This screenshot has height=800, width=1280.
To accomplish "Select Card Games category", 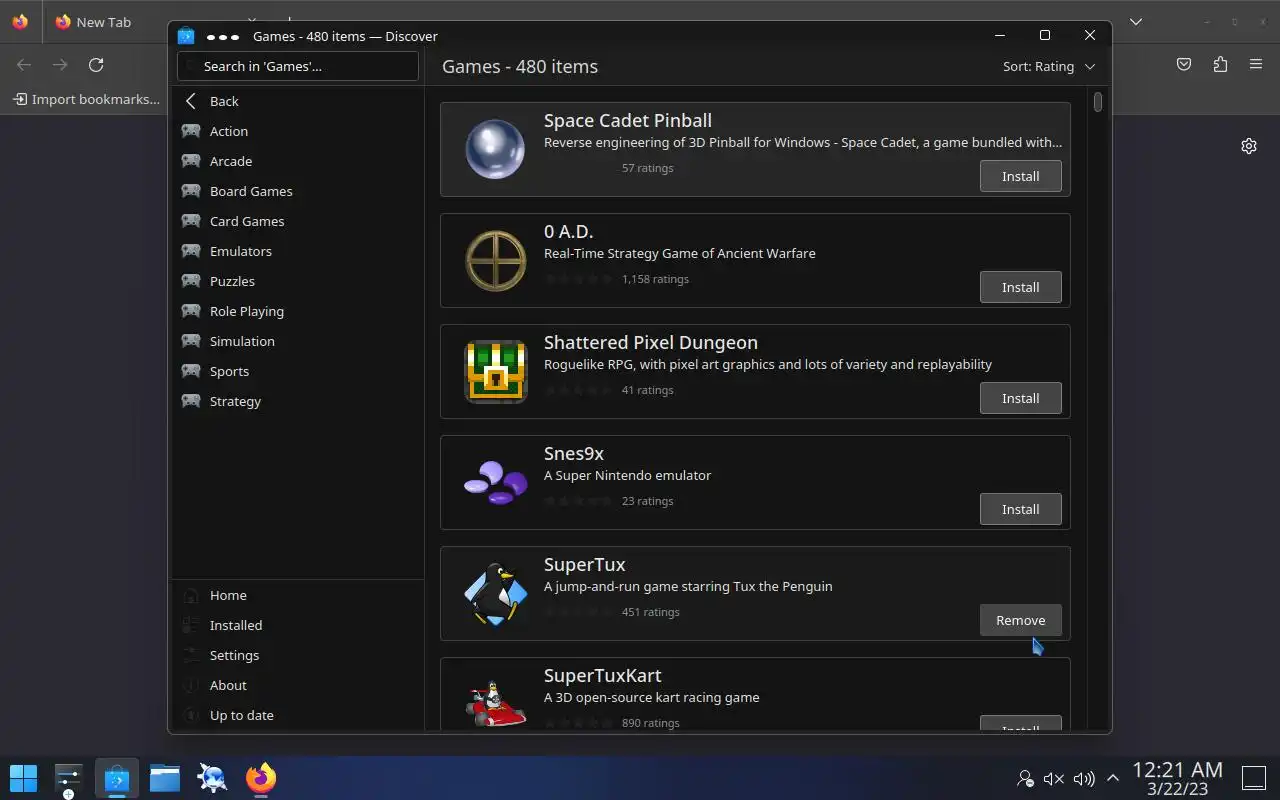I will [x=298, y=221].
